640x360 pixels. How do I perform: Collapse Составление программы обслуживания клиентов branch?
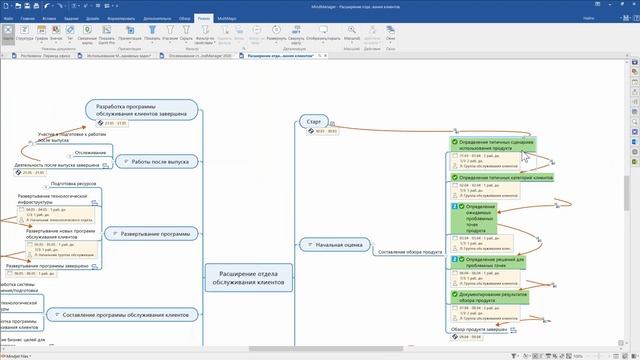click(57, 315)
